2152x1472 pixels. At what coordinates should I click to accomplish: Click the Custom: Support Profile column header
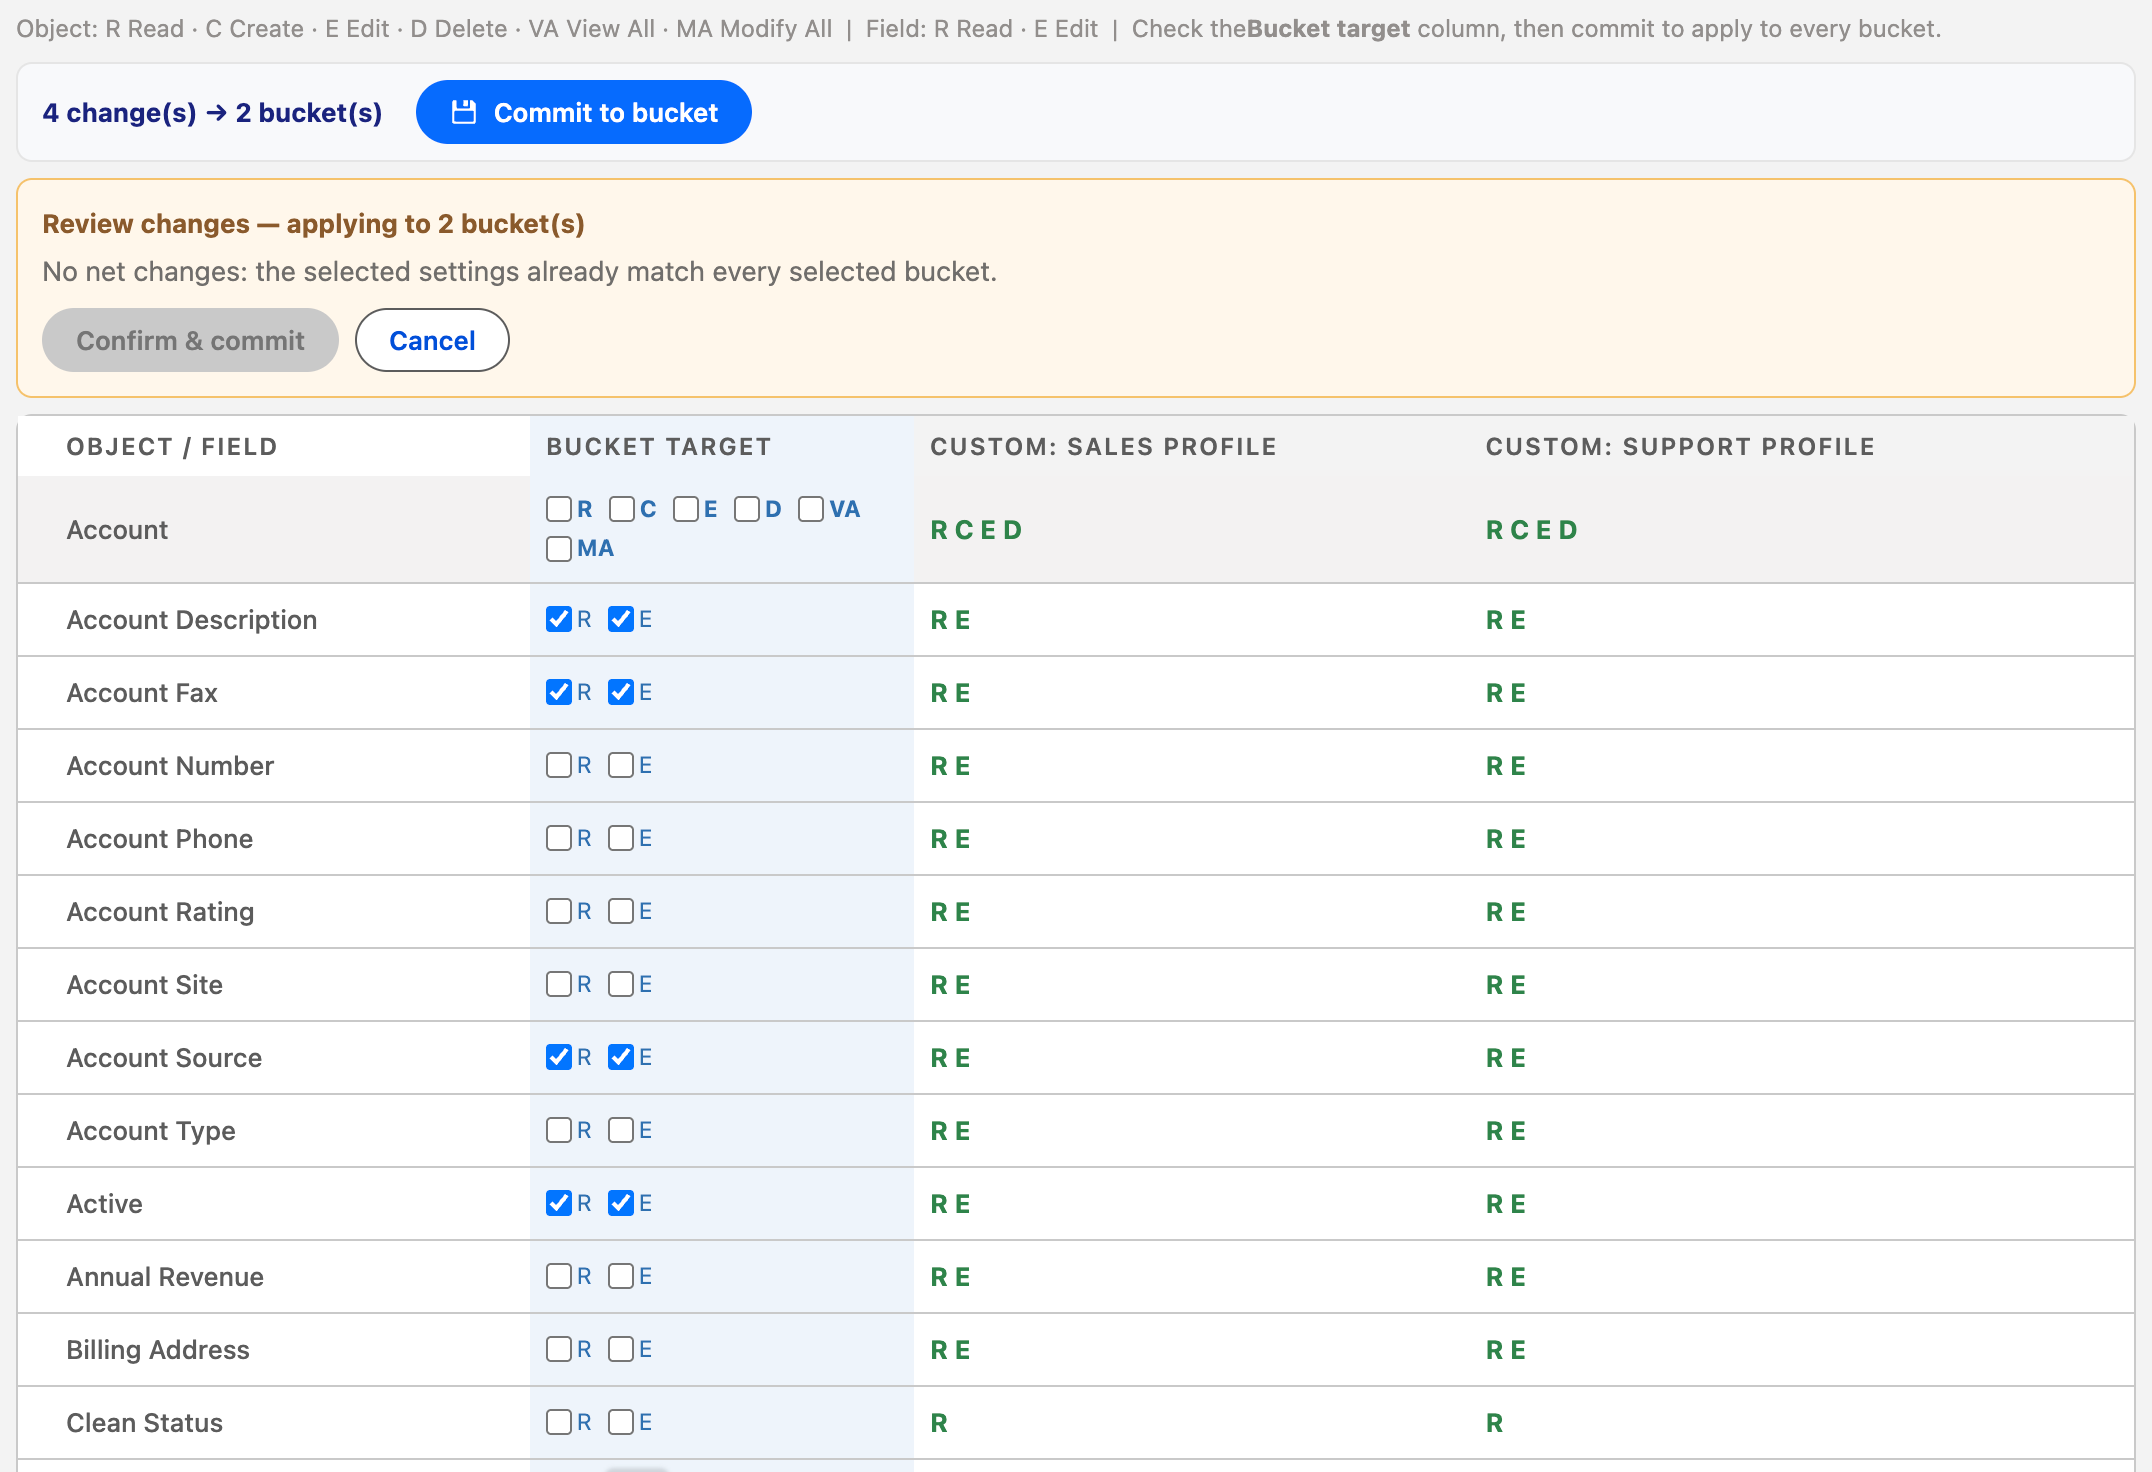pos(1680,447)
